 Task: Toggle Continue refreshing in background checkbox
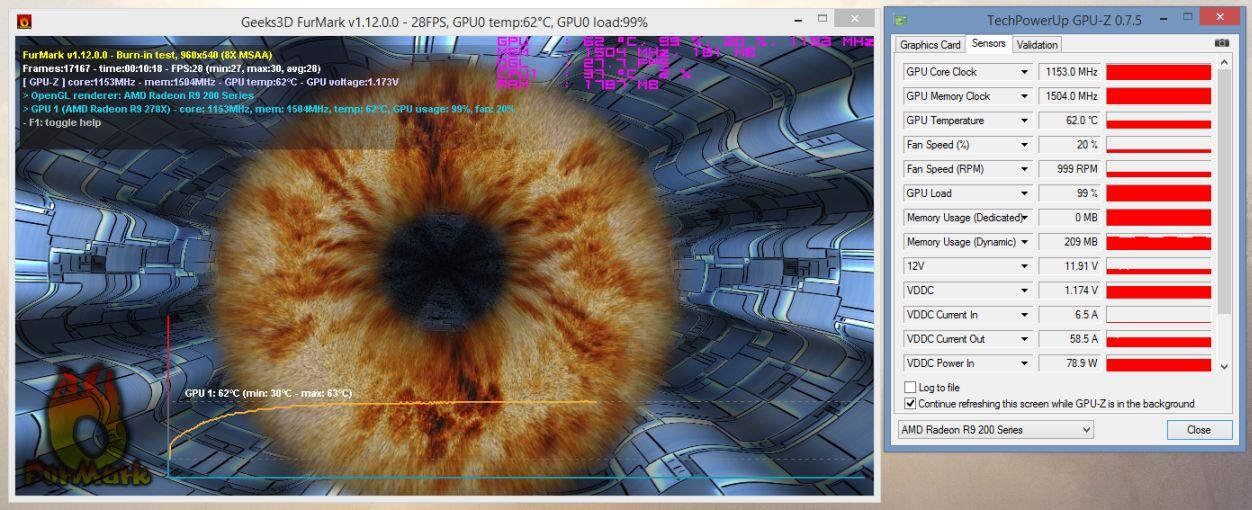(910, 404)
